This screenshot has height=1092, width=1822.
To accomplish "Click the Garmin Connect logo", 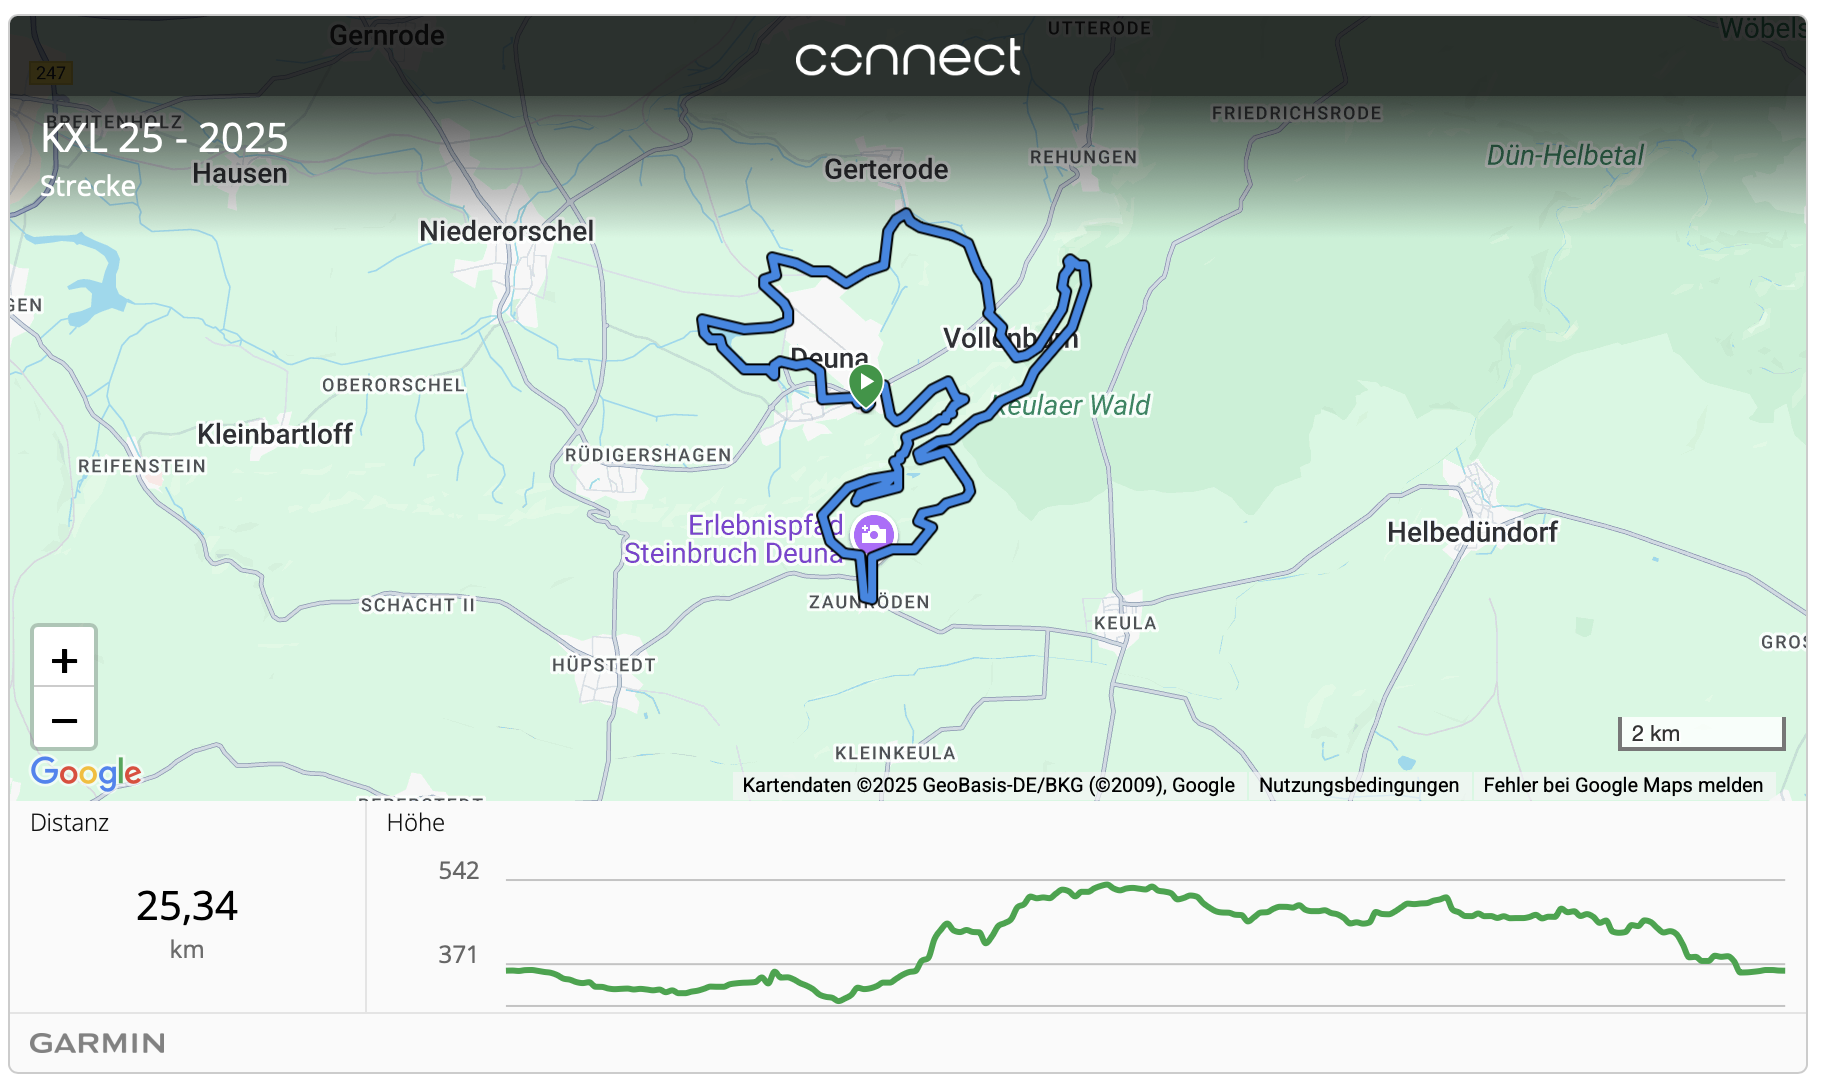I will (x=908, y=57).
